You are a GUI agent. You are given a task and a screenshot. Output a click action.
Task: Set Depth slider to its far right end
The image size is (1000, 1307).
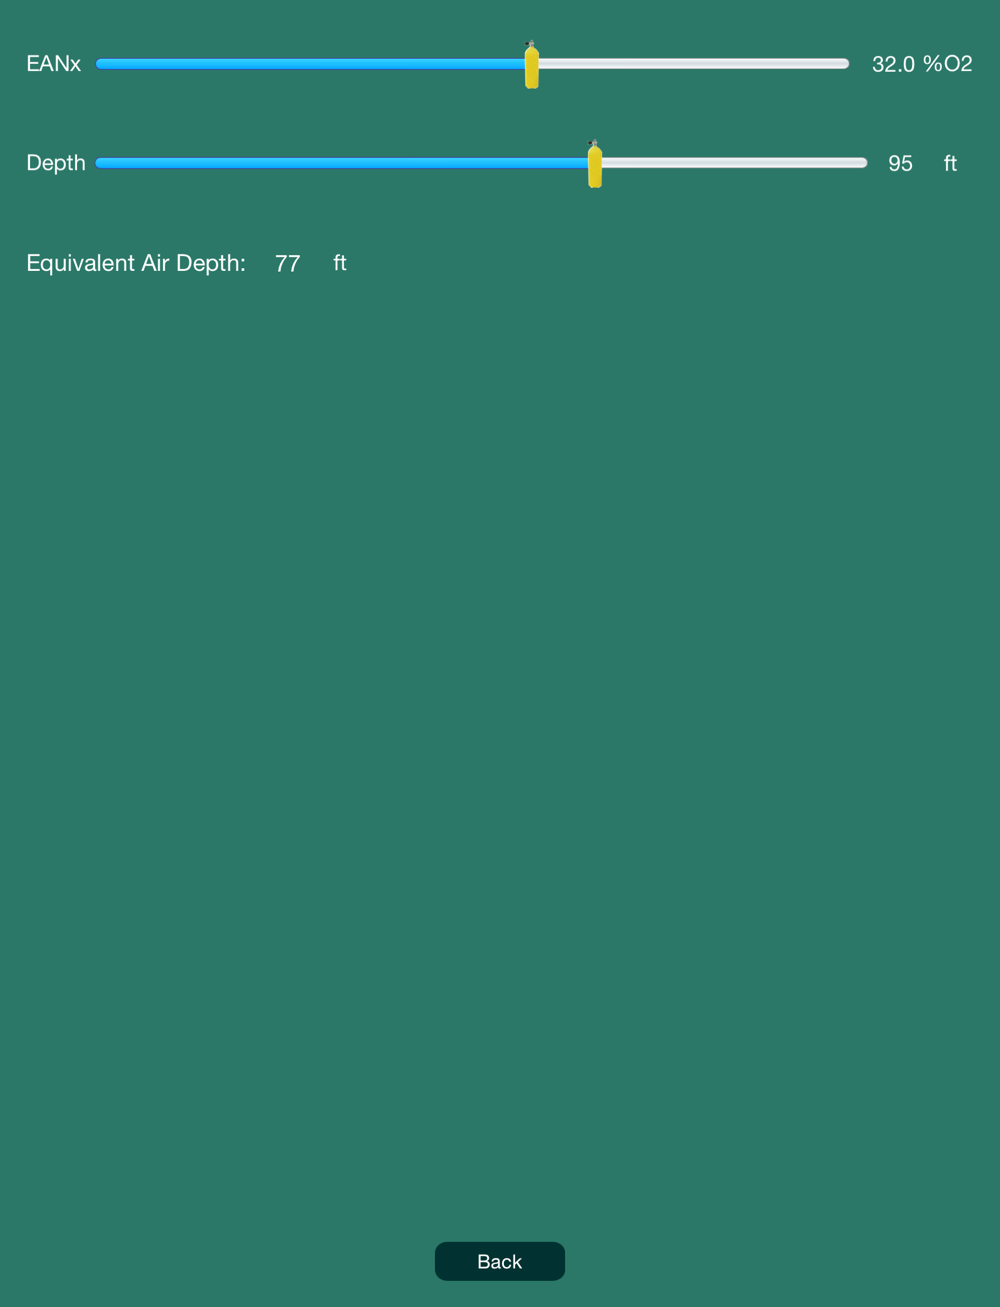(x=864, y=162)
